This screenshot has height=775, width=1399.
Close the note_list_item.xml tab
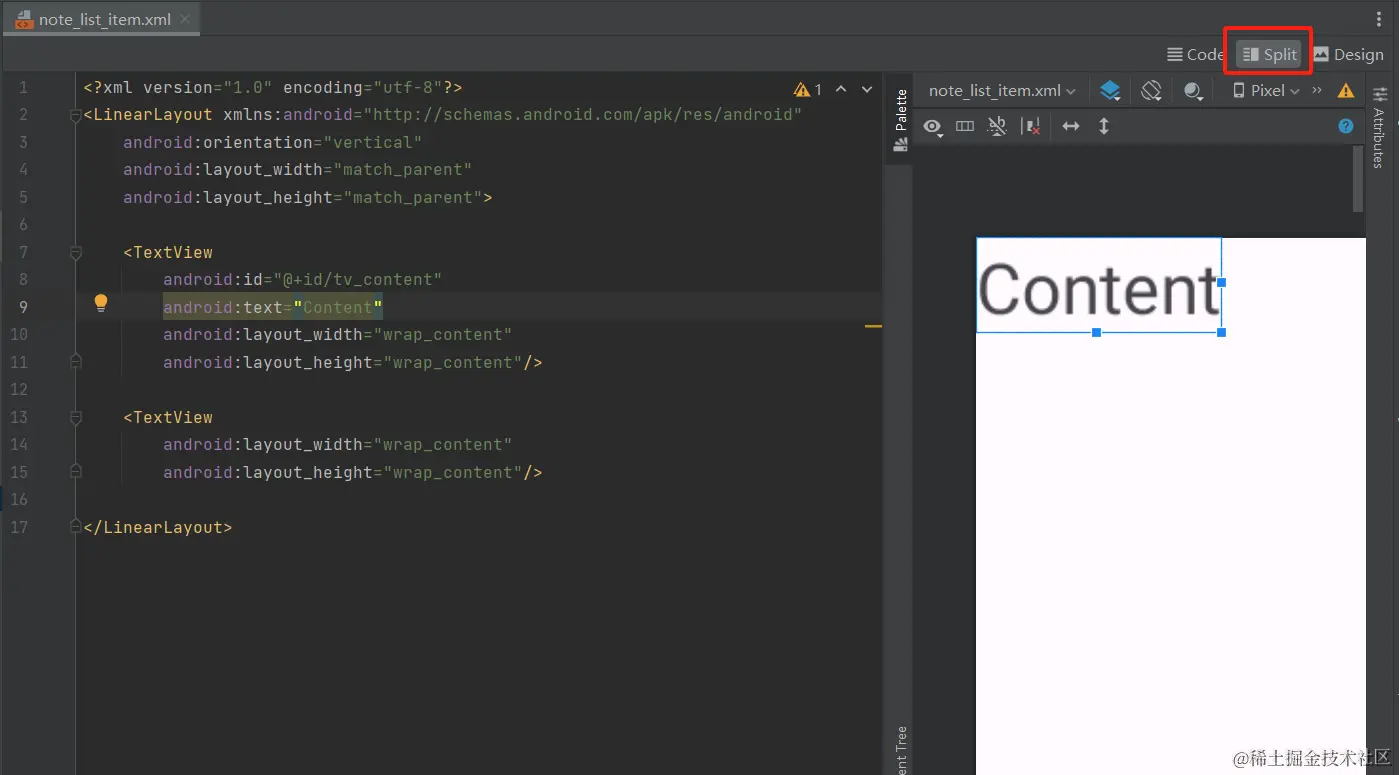coord(185,19)
